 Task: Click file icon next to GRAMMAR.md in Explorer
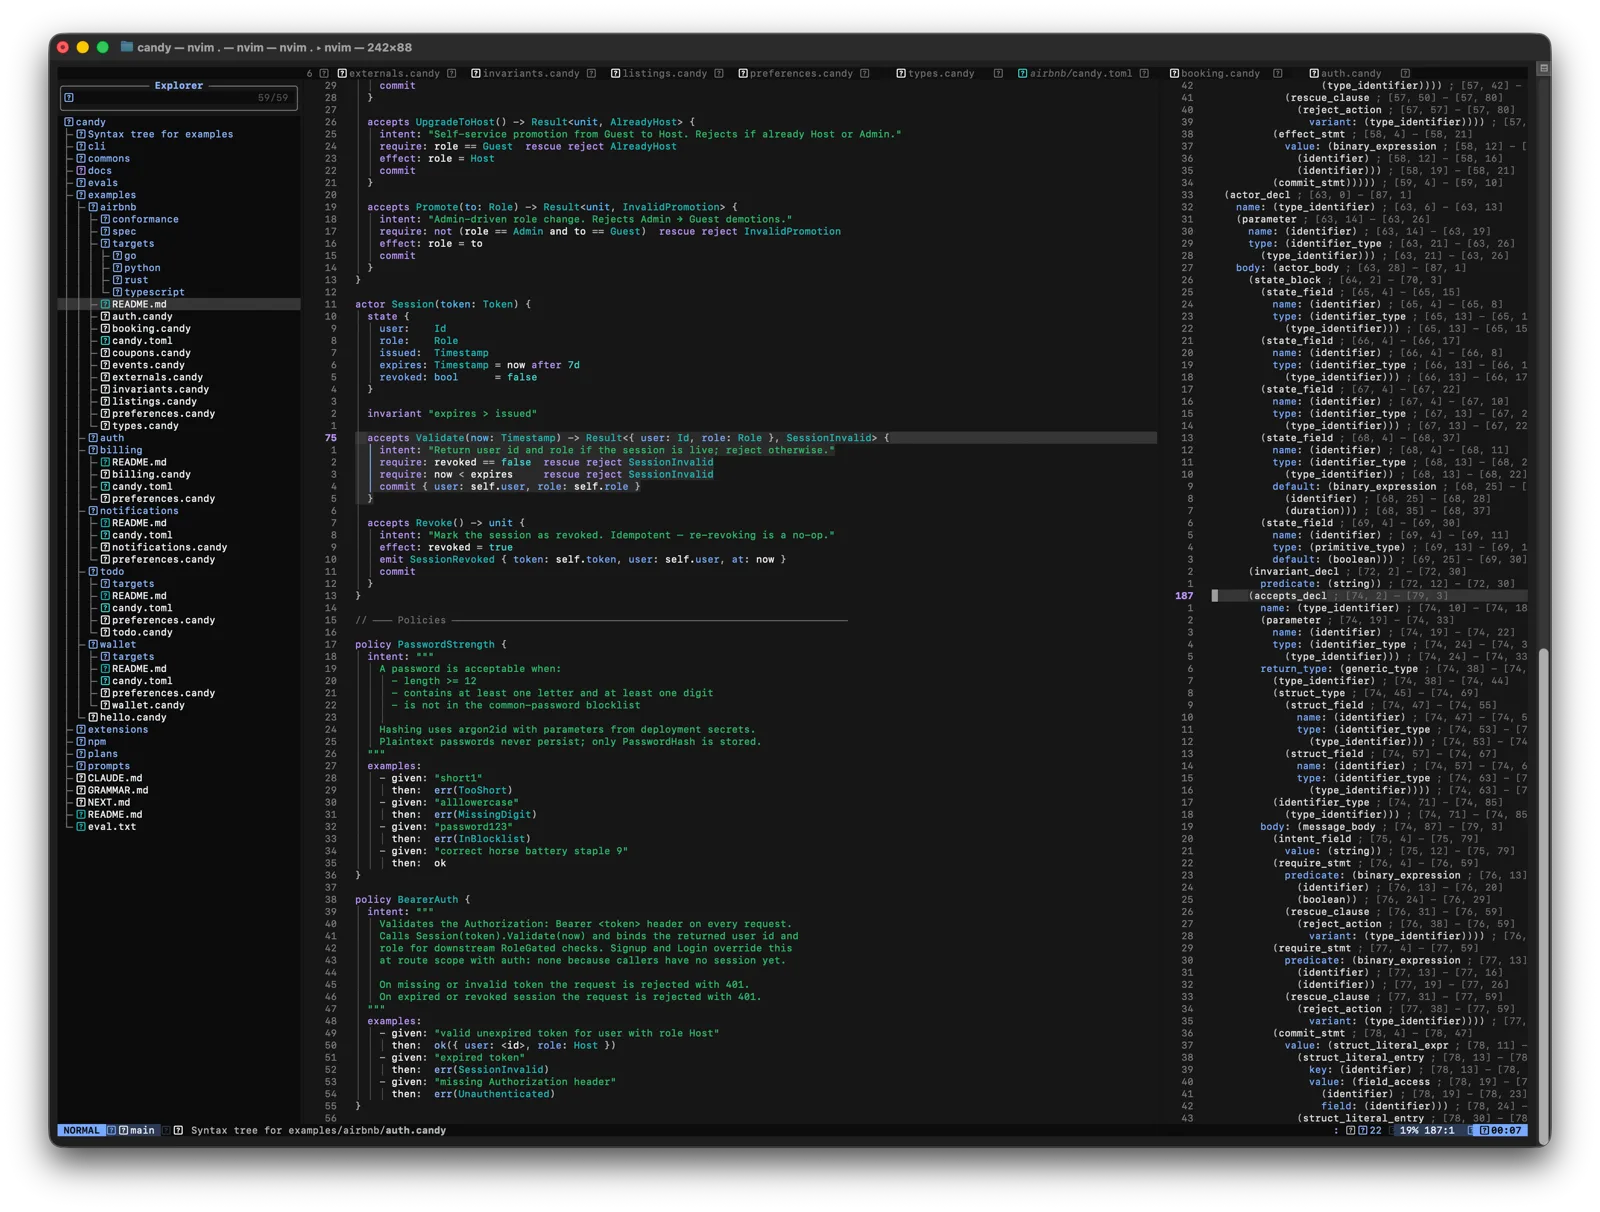(81, 790)
